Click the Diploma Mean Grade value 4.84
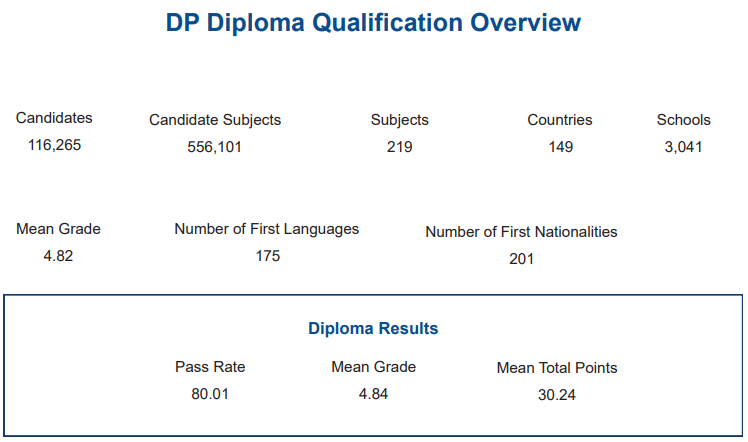748x442 pixels. 373,394
